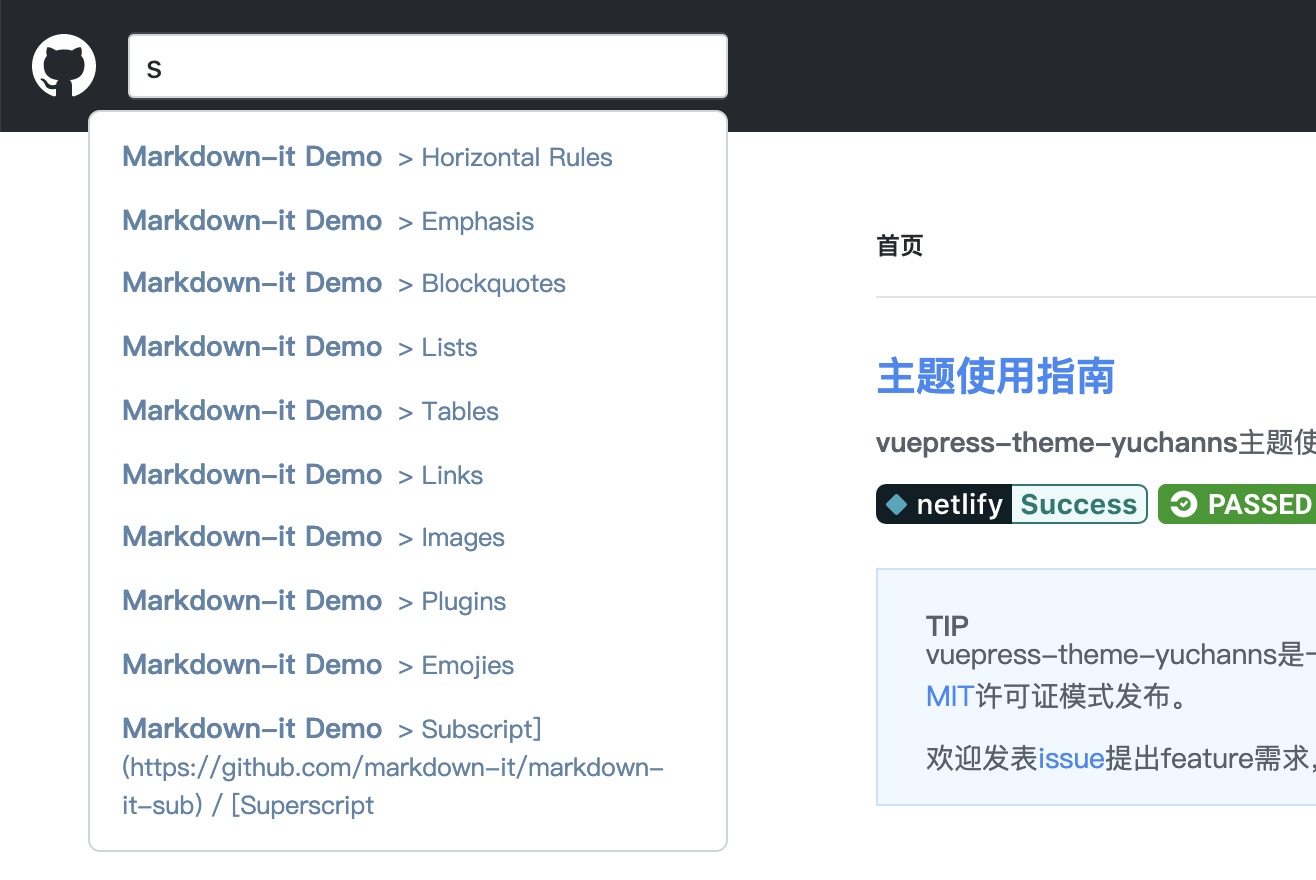The height and width of the screenshot is (880, 1316).
Task: Open the Lists search suggestion
Action: click(x=408, y=347)
